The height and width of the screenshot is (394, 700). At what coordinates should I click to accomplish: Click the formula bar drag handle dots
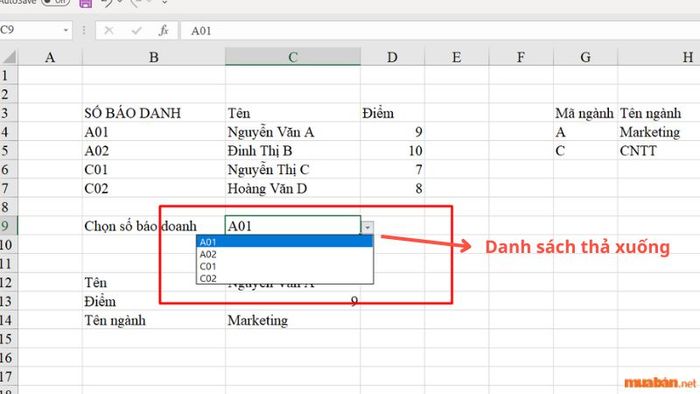coord(84,30)
